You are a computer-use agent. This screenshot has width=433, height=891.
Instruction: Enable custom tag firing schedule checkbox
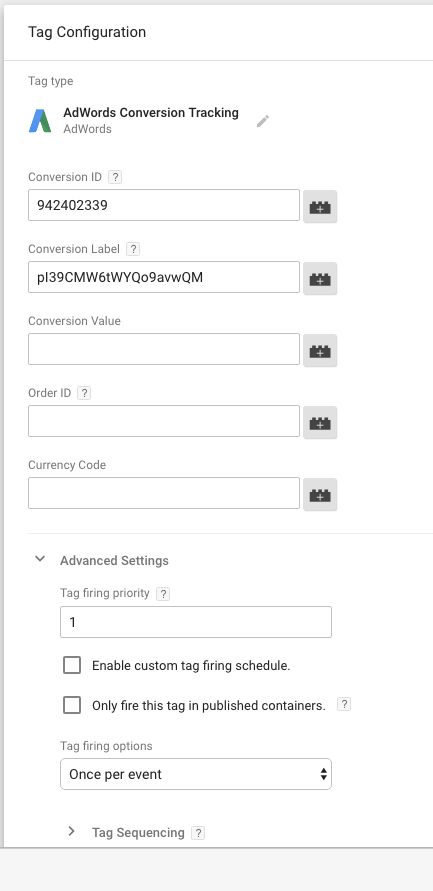point(72,665)
